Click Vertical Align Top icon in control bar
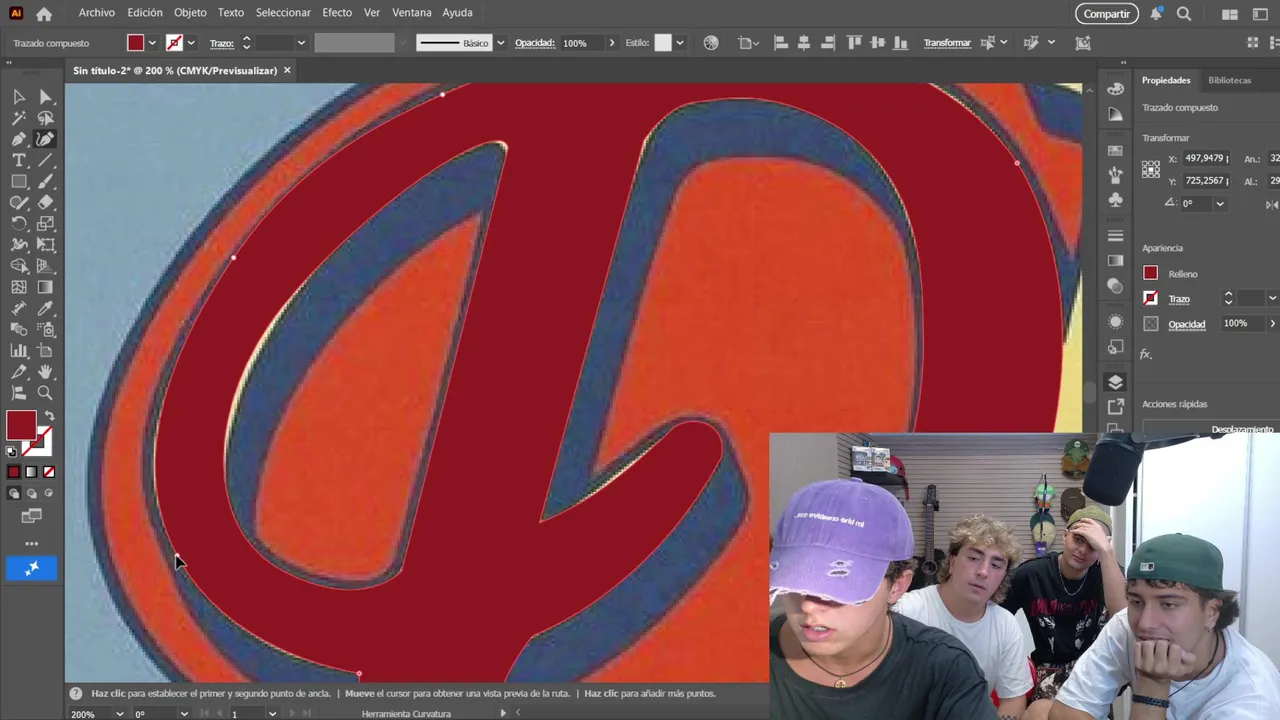Screen dimensions: 1280x720 854,43
